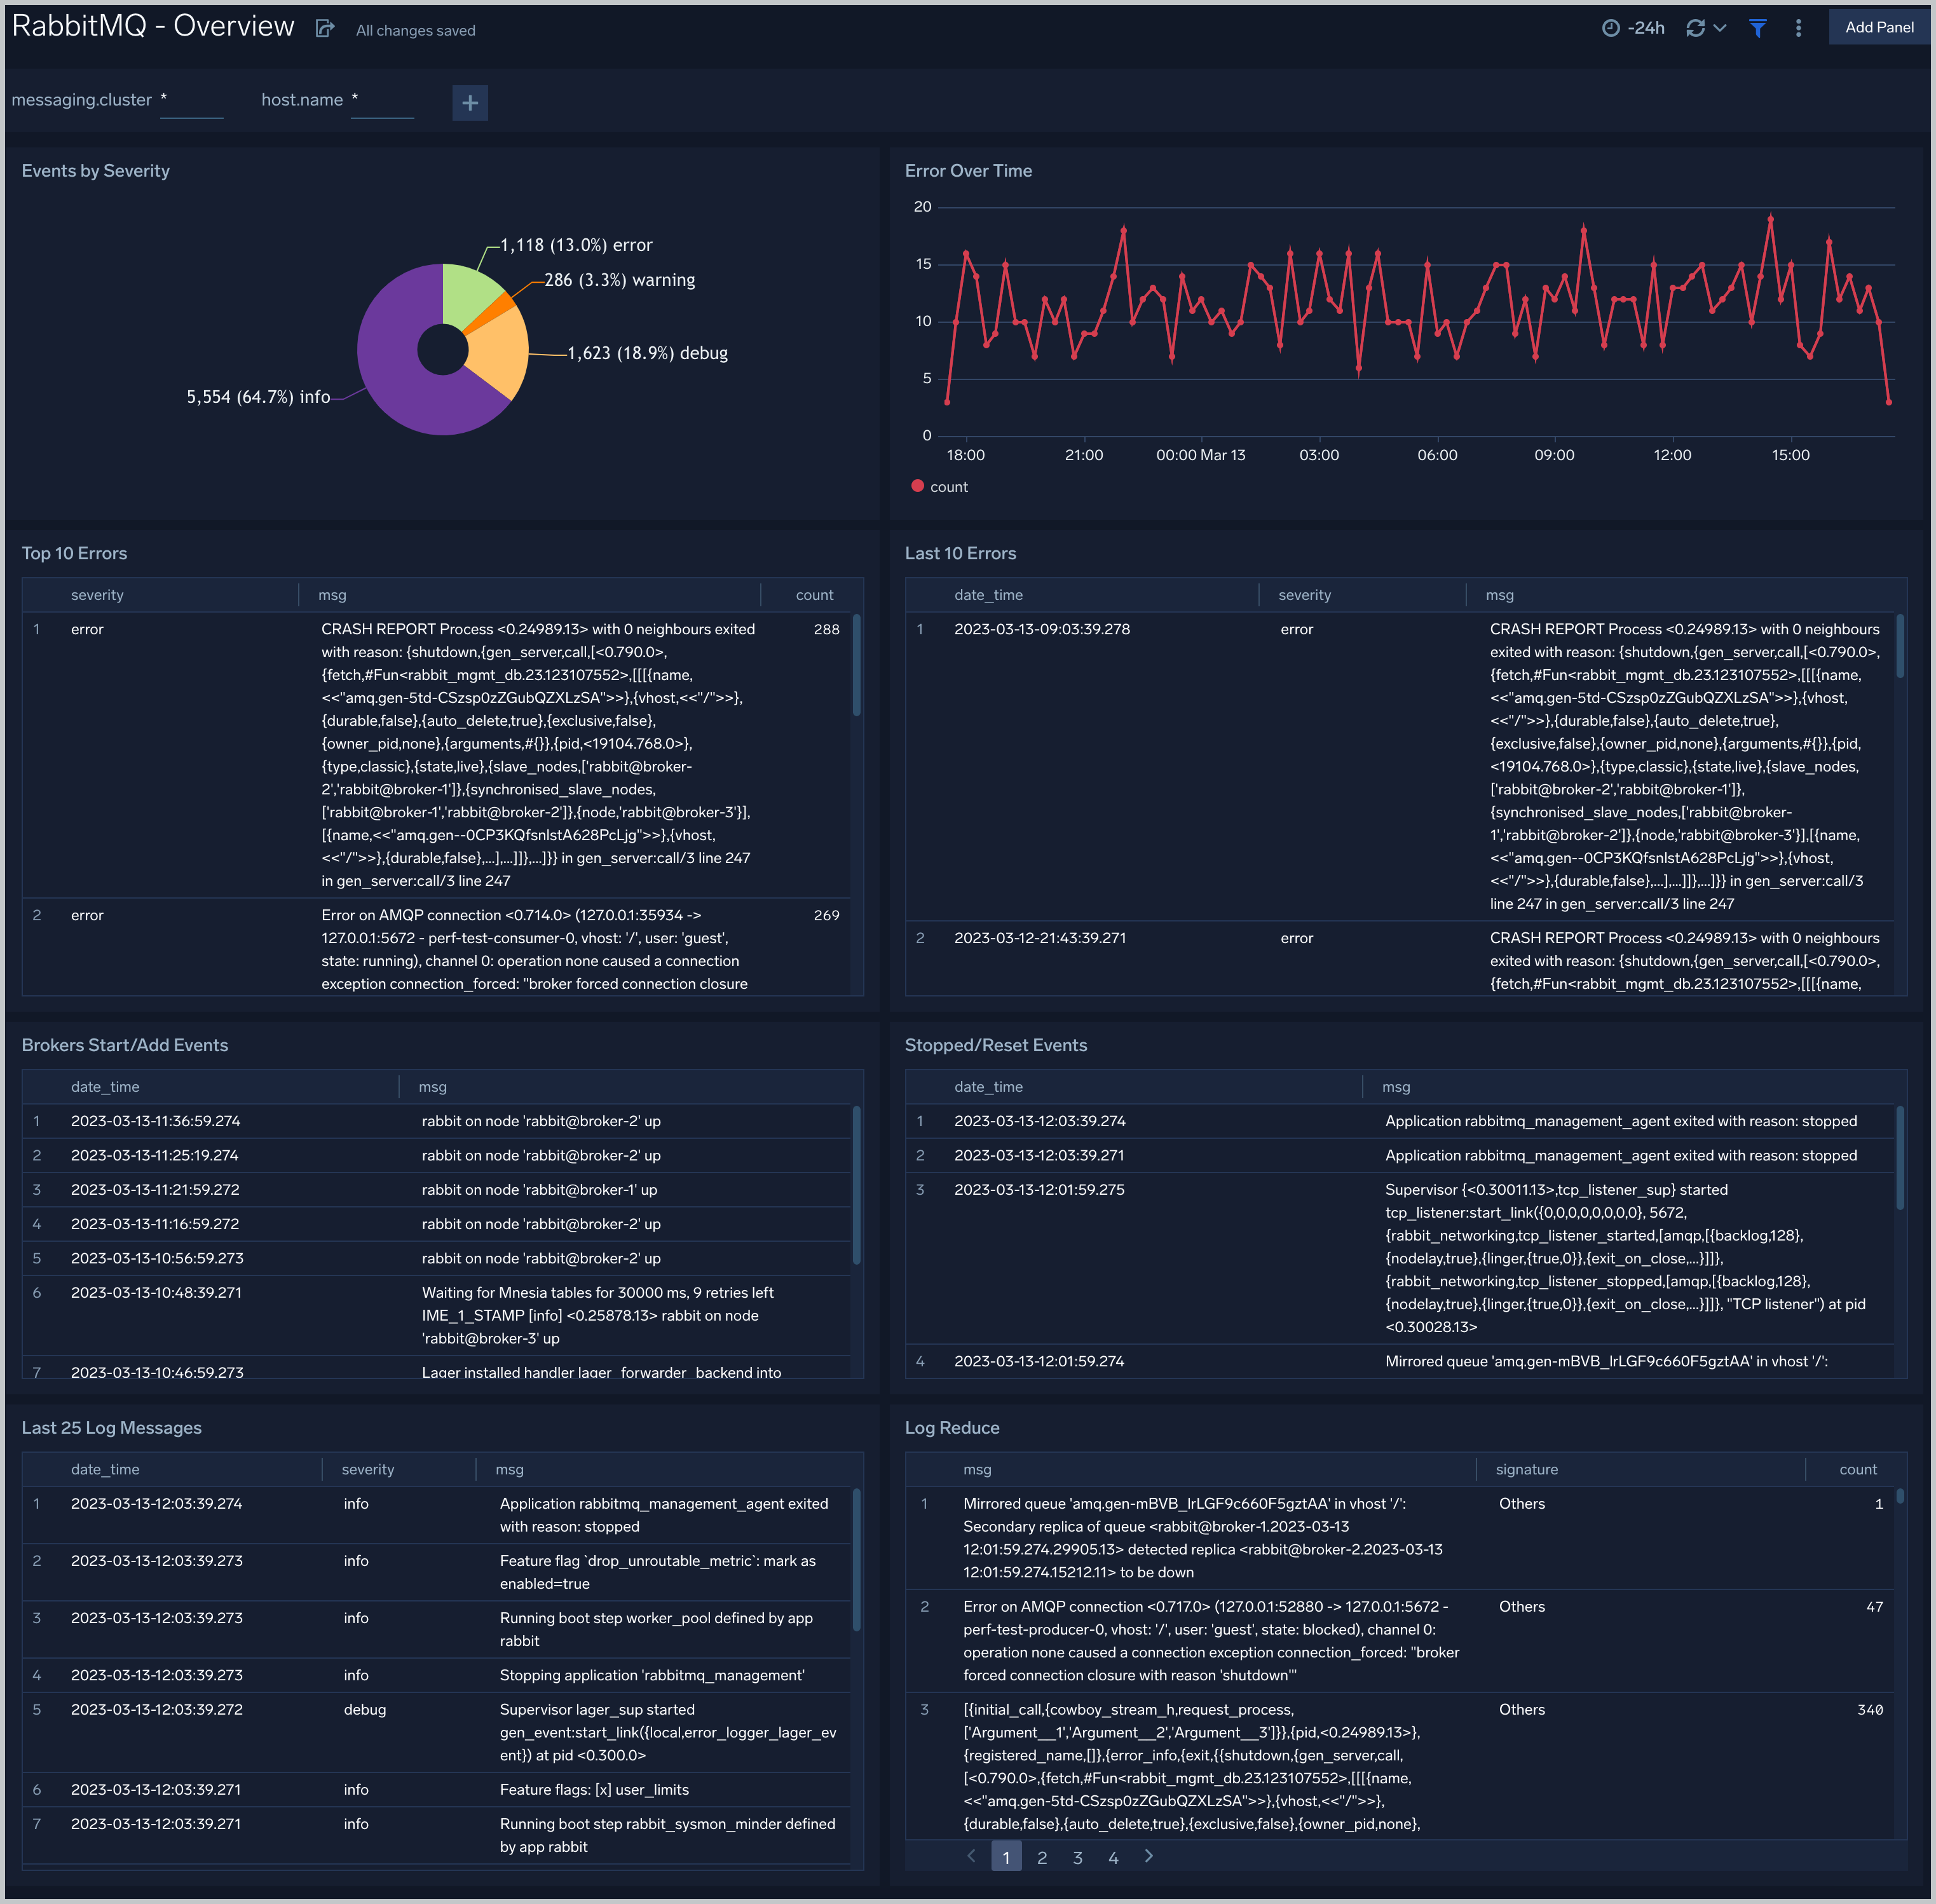This screenshot has width=1936, height=1904.
Task: Edit the messaging.cluster filter value
Action: pyautogui.click(x=191, y=101)
